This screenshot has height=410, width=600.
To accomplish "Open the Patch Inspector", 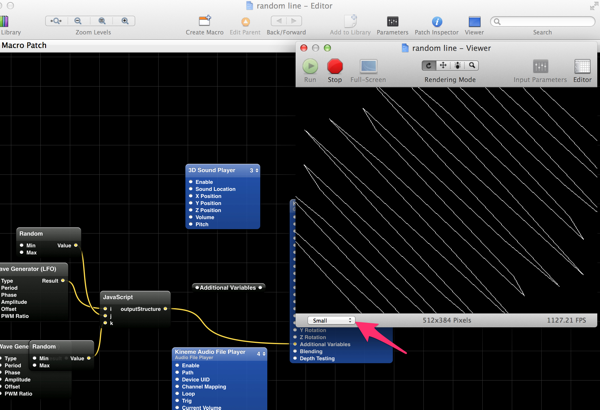I will 437,21.
